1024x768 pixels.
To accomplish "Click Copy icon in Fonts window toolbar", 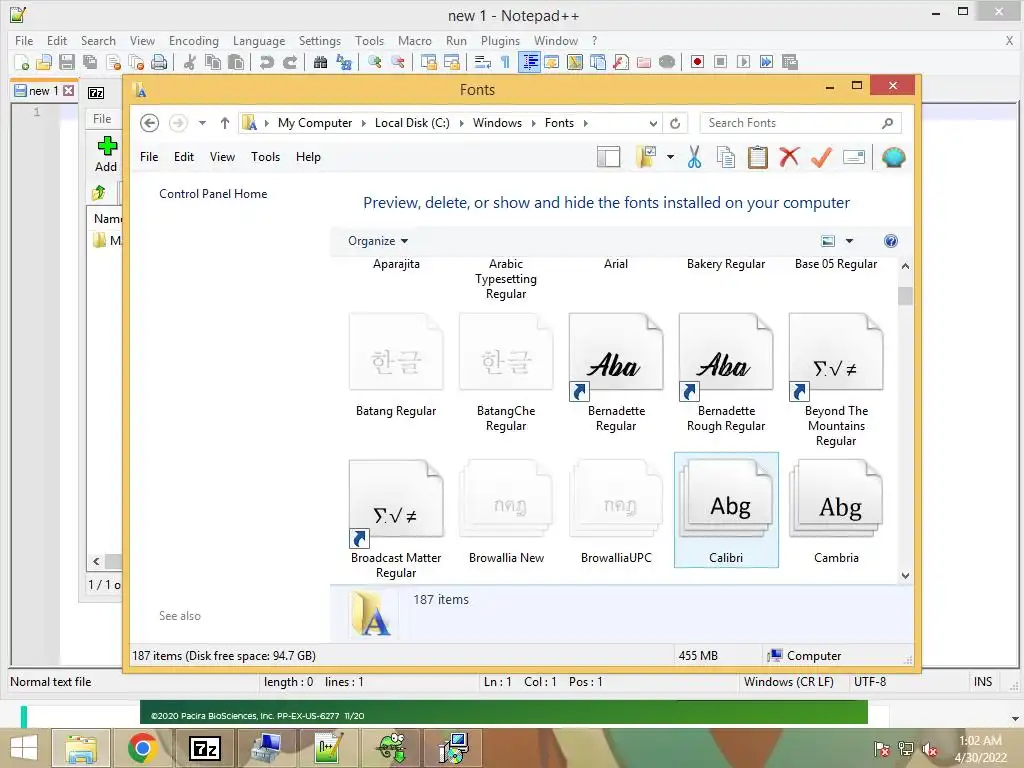I will 726,157.
